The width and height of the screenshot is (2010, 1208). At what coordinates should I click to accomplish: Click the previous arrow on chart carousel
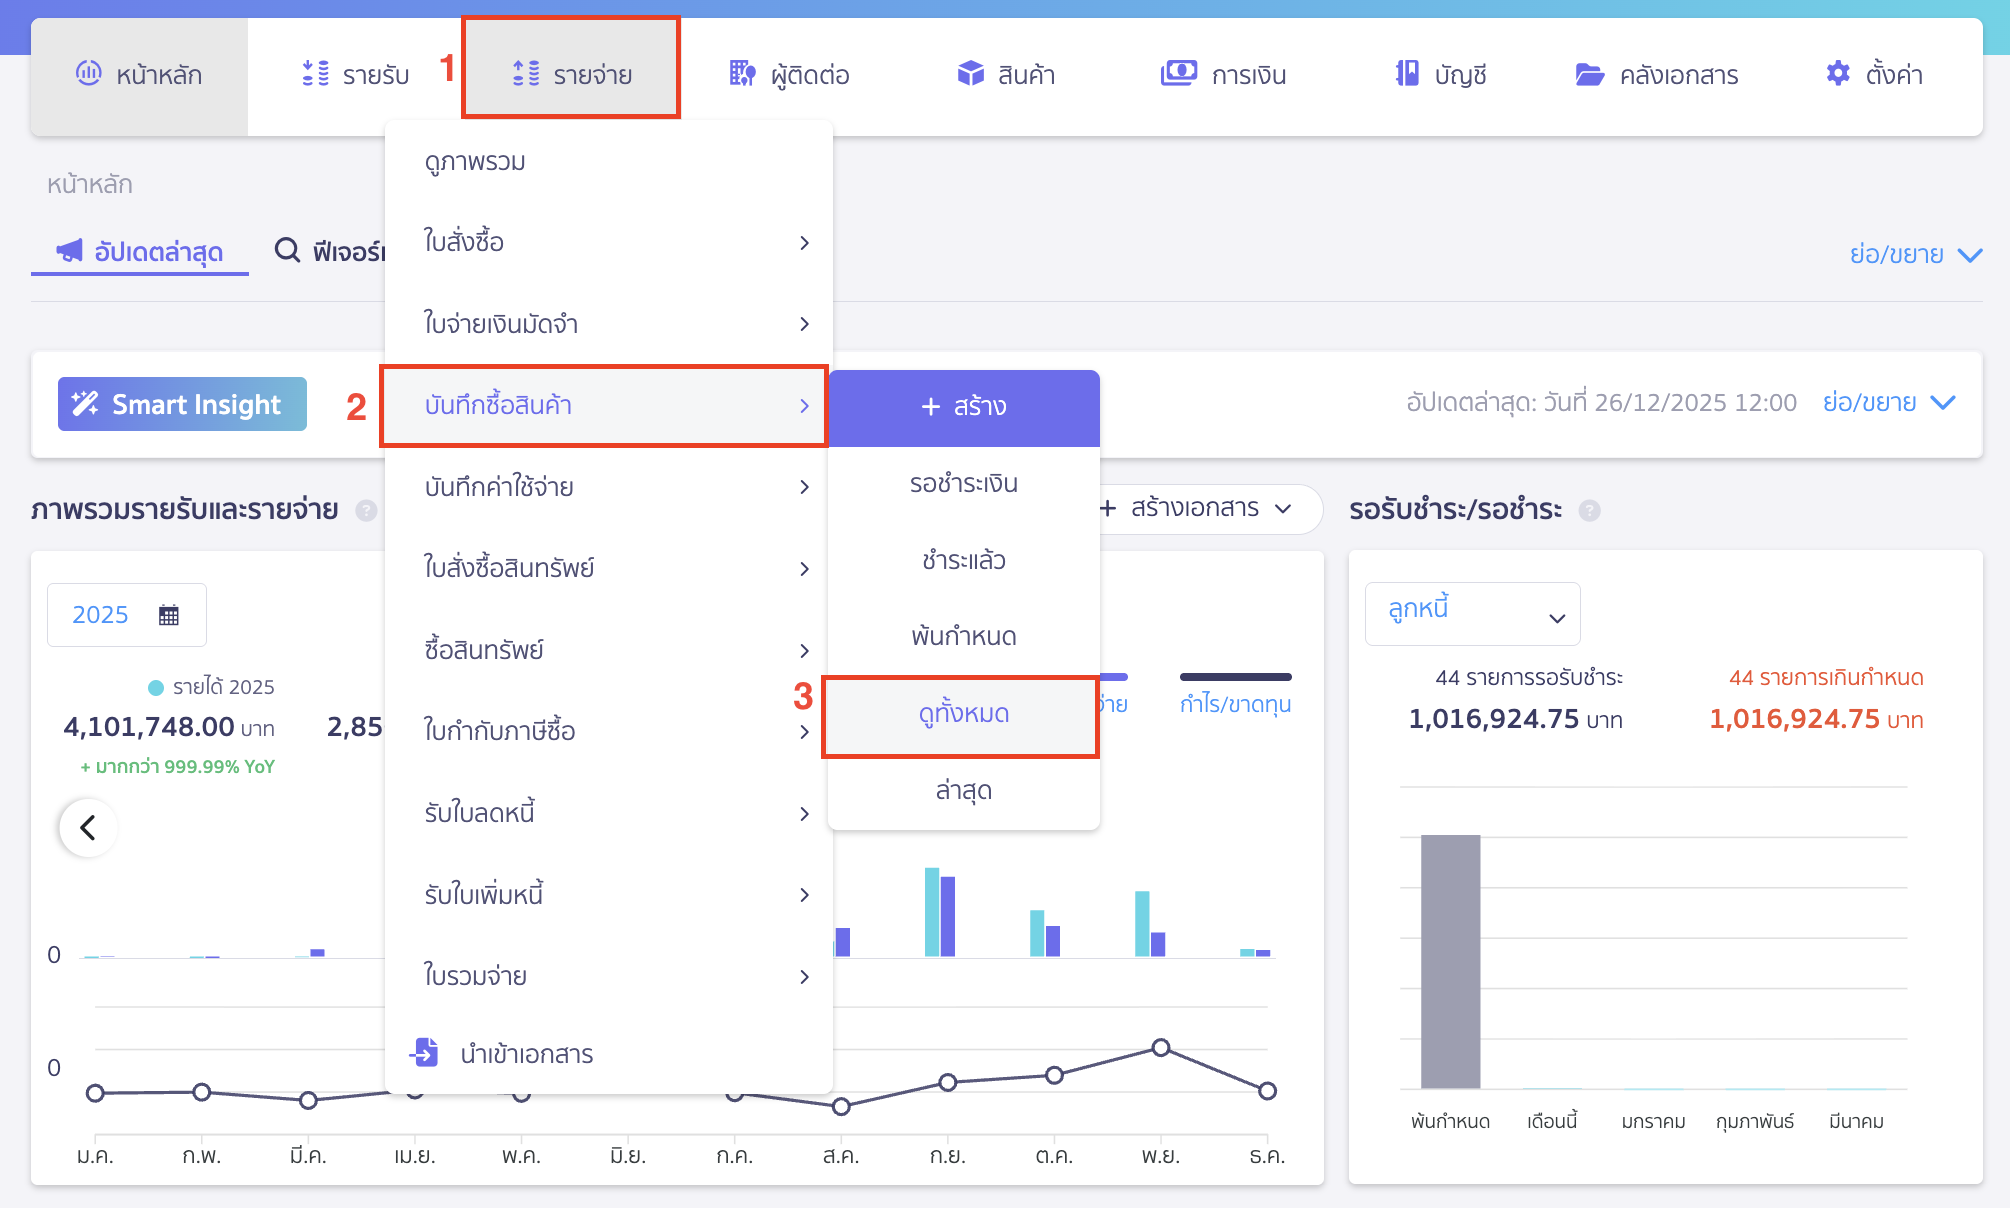(x=88, y=827)
